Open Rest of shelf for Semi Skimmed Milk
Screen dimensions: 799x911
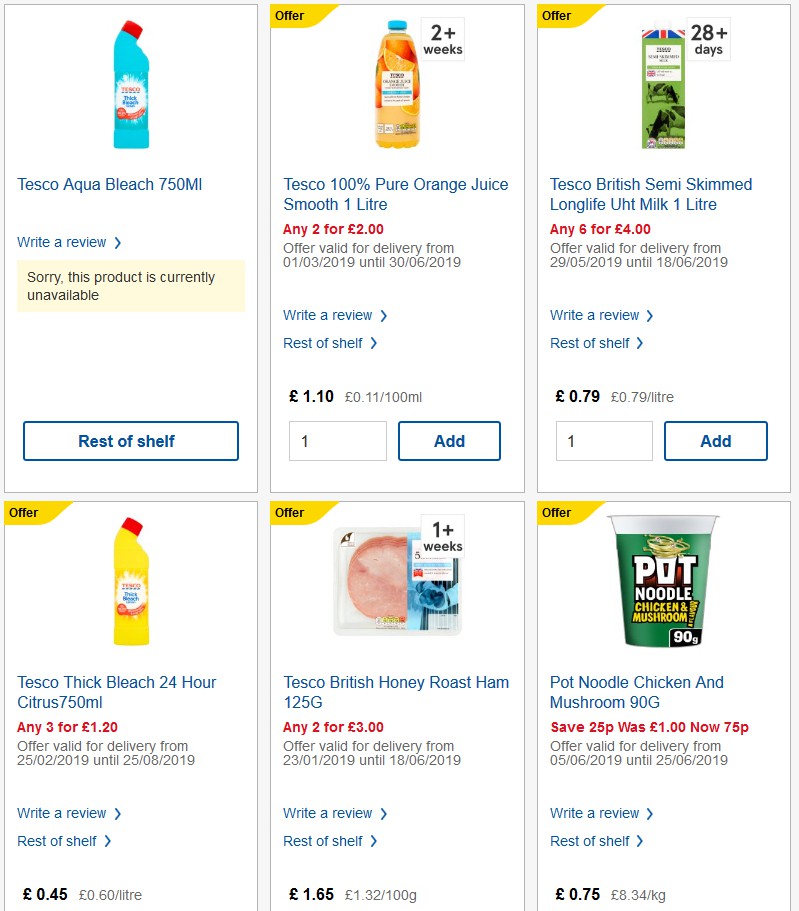click(590, 343)
